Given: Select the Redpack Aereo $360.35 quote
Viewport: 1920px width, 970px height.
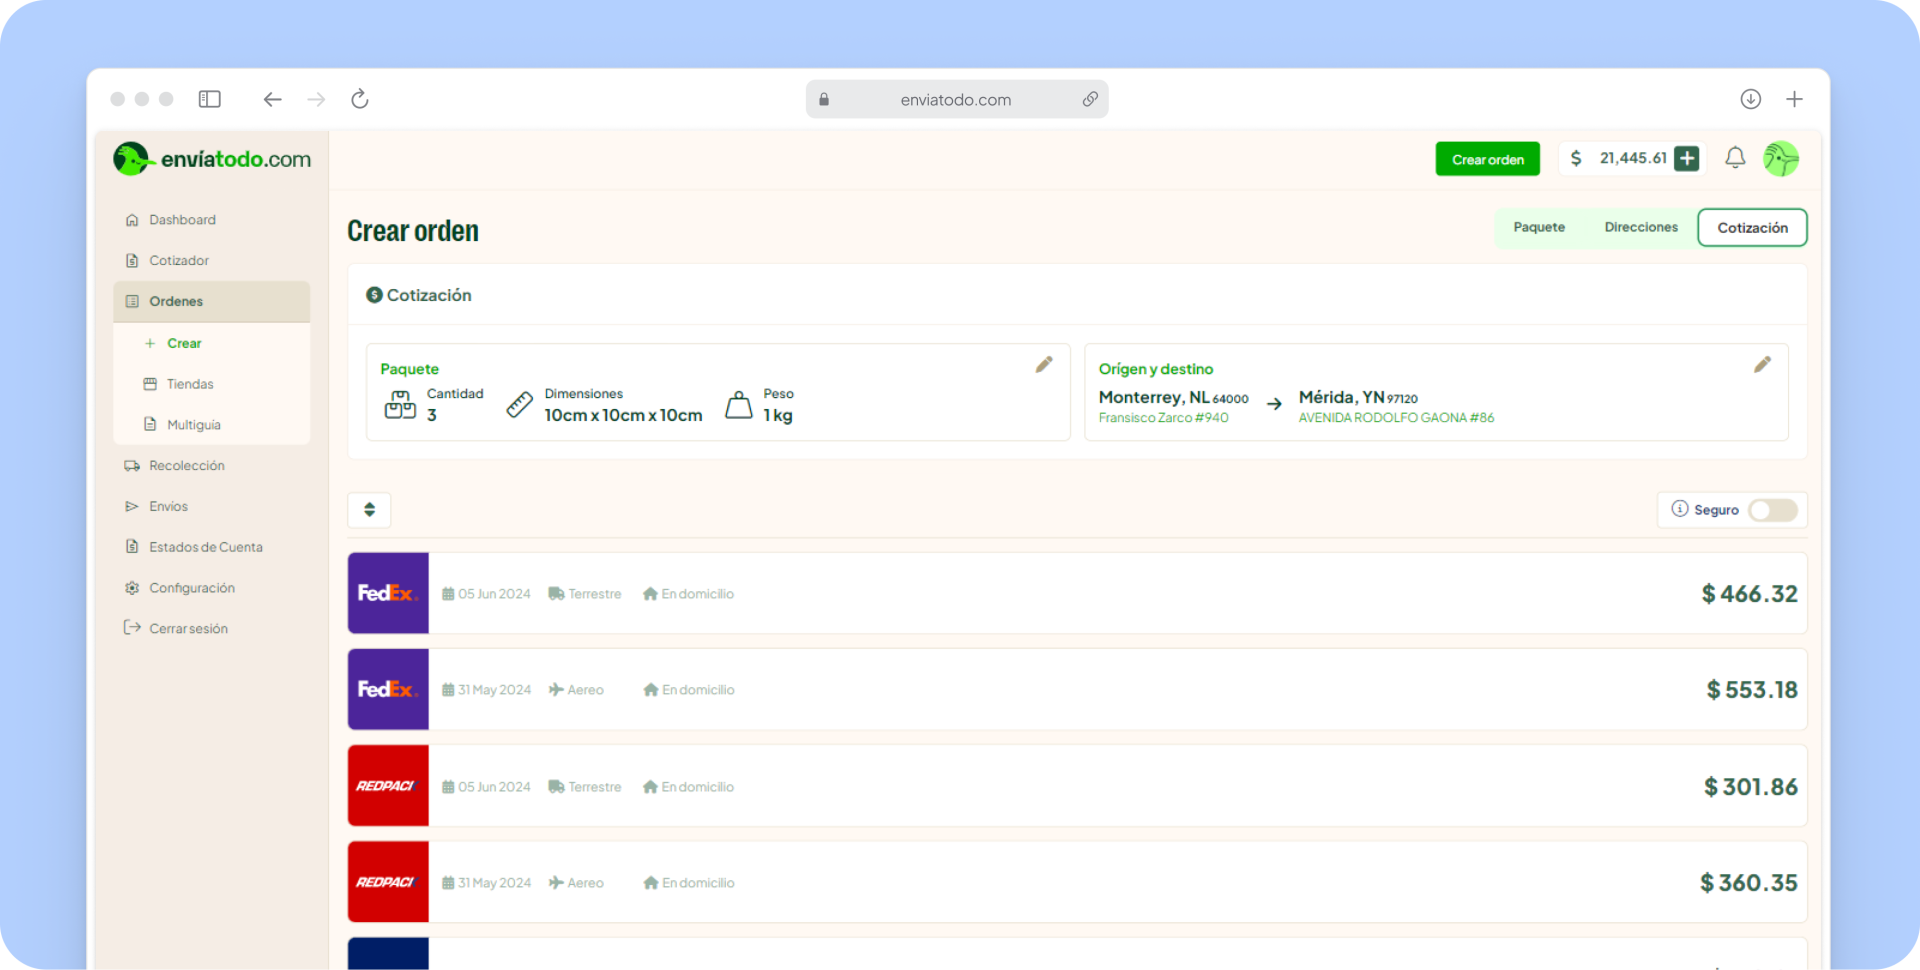Looking at the screenshot, I should coord(1077,882).
